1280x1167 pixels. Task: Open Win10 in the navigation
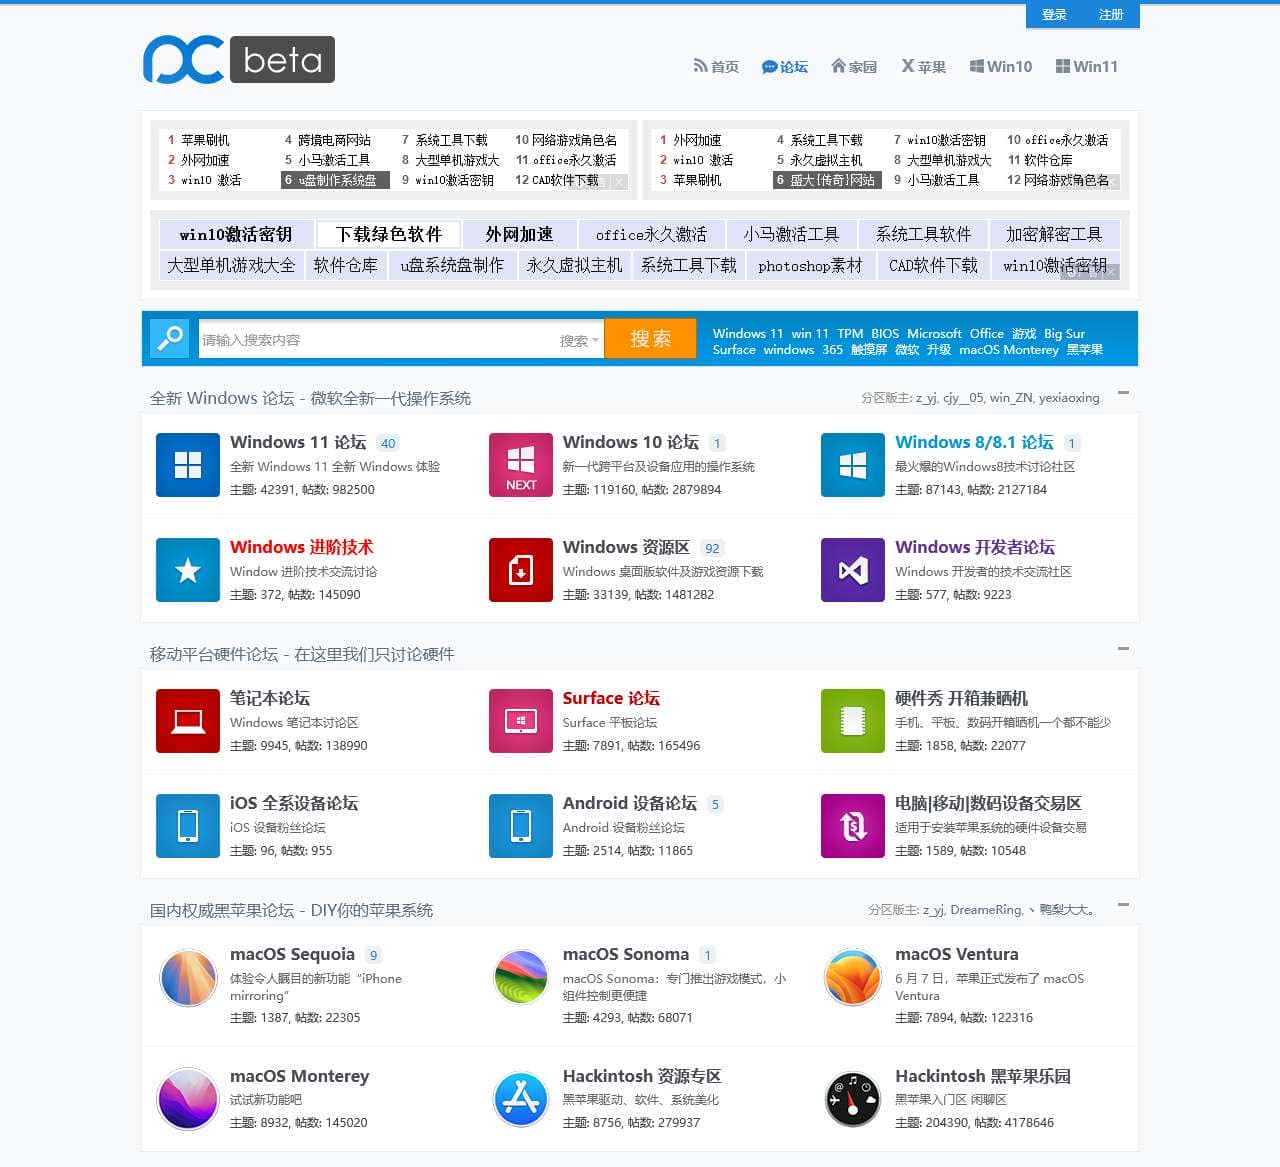point(1001,67)
